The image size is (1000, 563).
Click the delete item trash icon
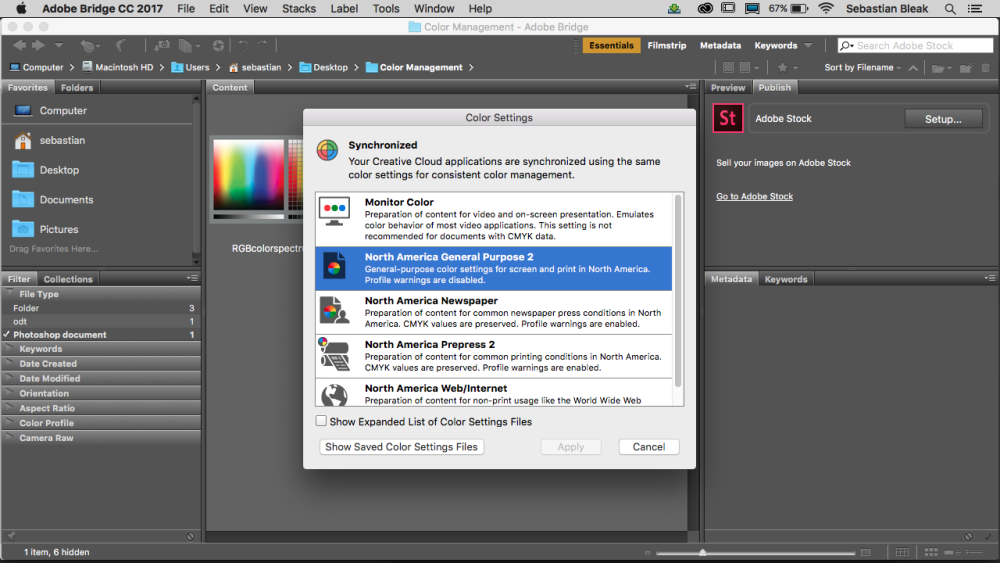pyautogui.click(x=985, y=68)
